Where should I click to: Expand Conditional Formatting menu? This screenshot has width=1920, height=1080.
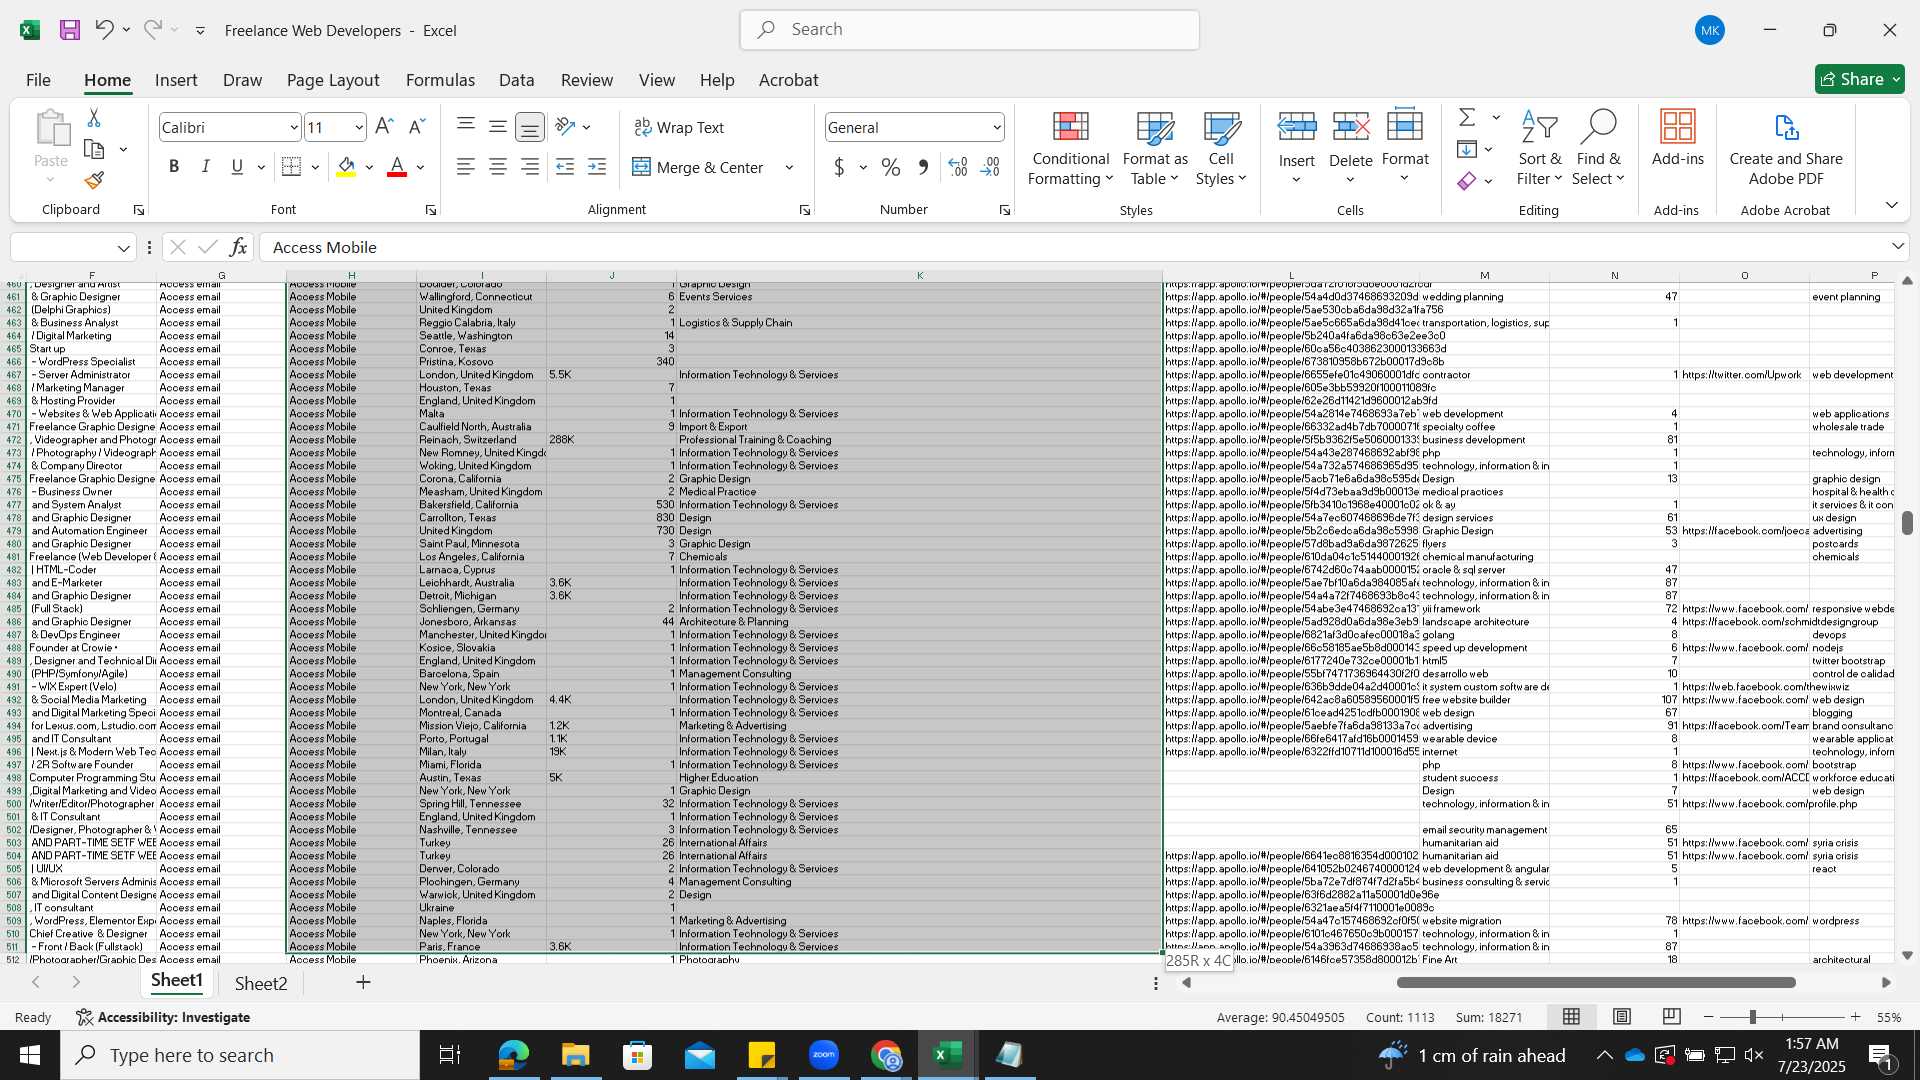coord(1071,148)
